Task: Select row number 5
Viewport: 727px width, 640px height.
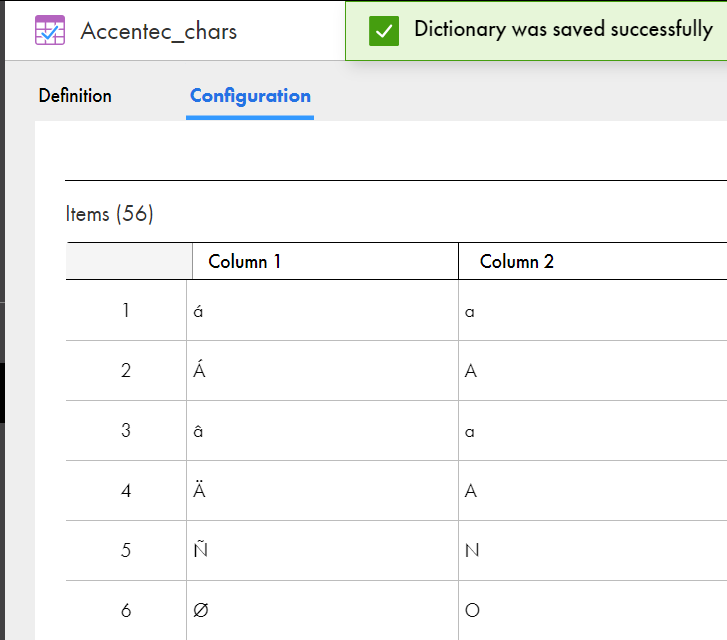Action: coord(126,550)
